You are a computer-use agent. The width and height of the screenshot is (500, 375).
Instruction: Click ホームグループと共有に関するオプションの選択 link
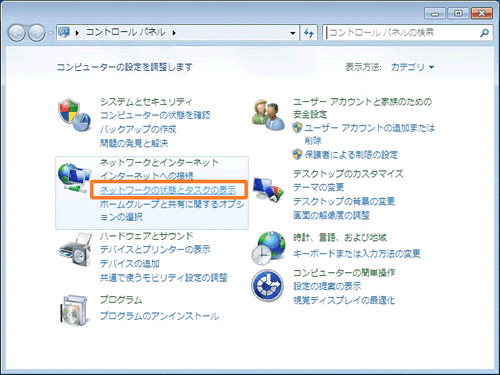click(172, 210)
